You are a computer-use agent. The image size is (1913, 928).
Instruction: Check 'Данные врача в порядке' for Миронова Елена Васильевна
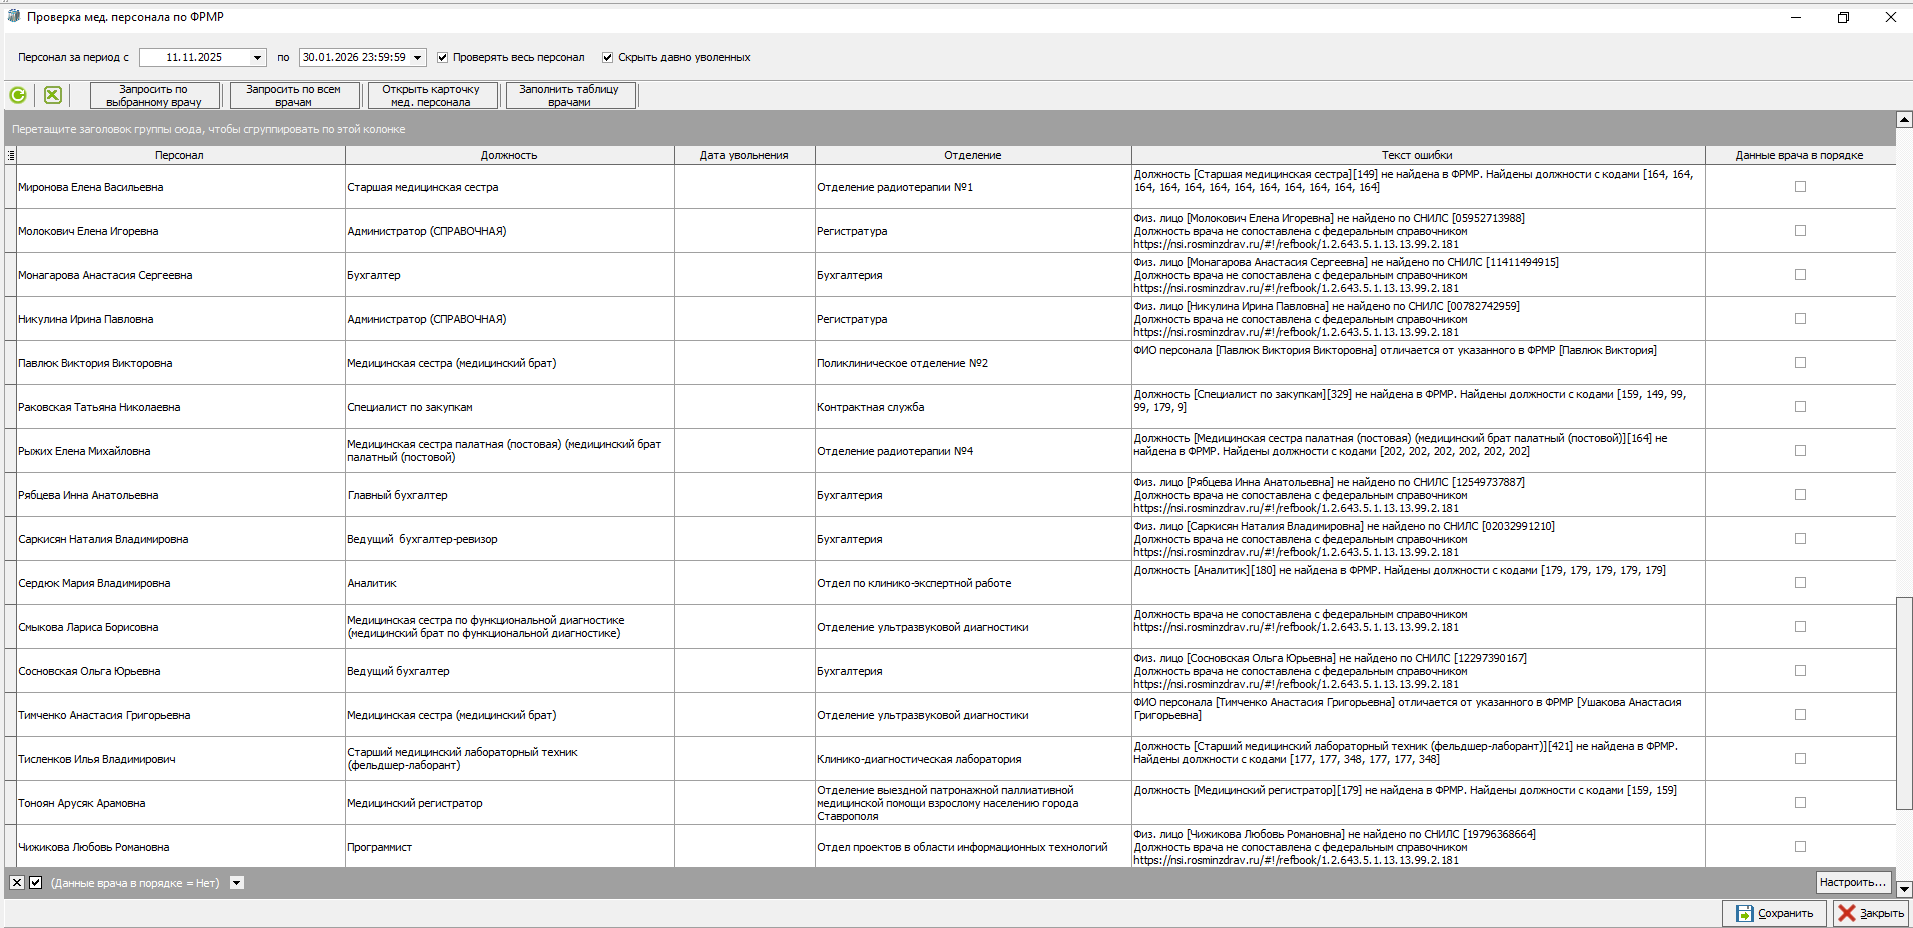pyautogui.click(x=1800, y=187)
